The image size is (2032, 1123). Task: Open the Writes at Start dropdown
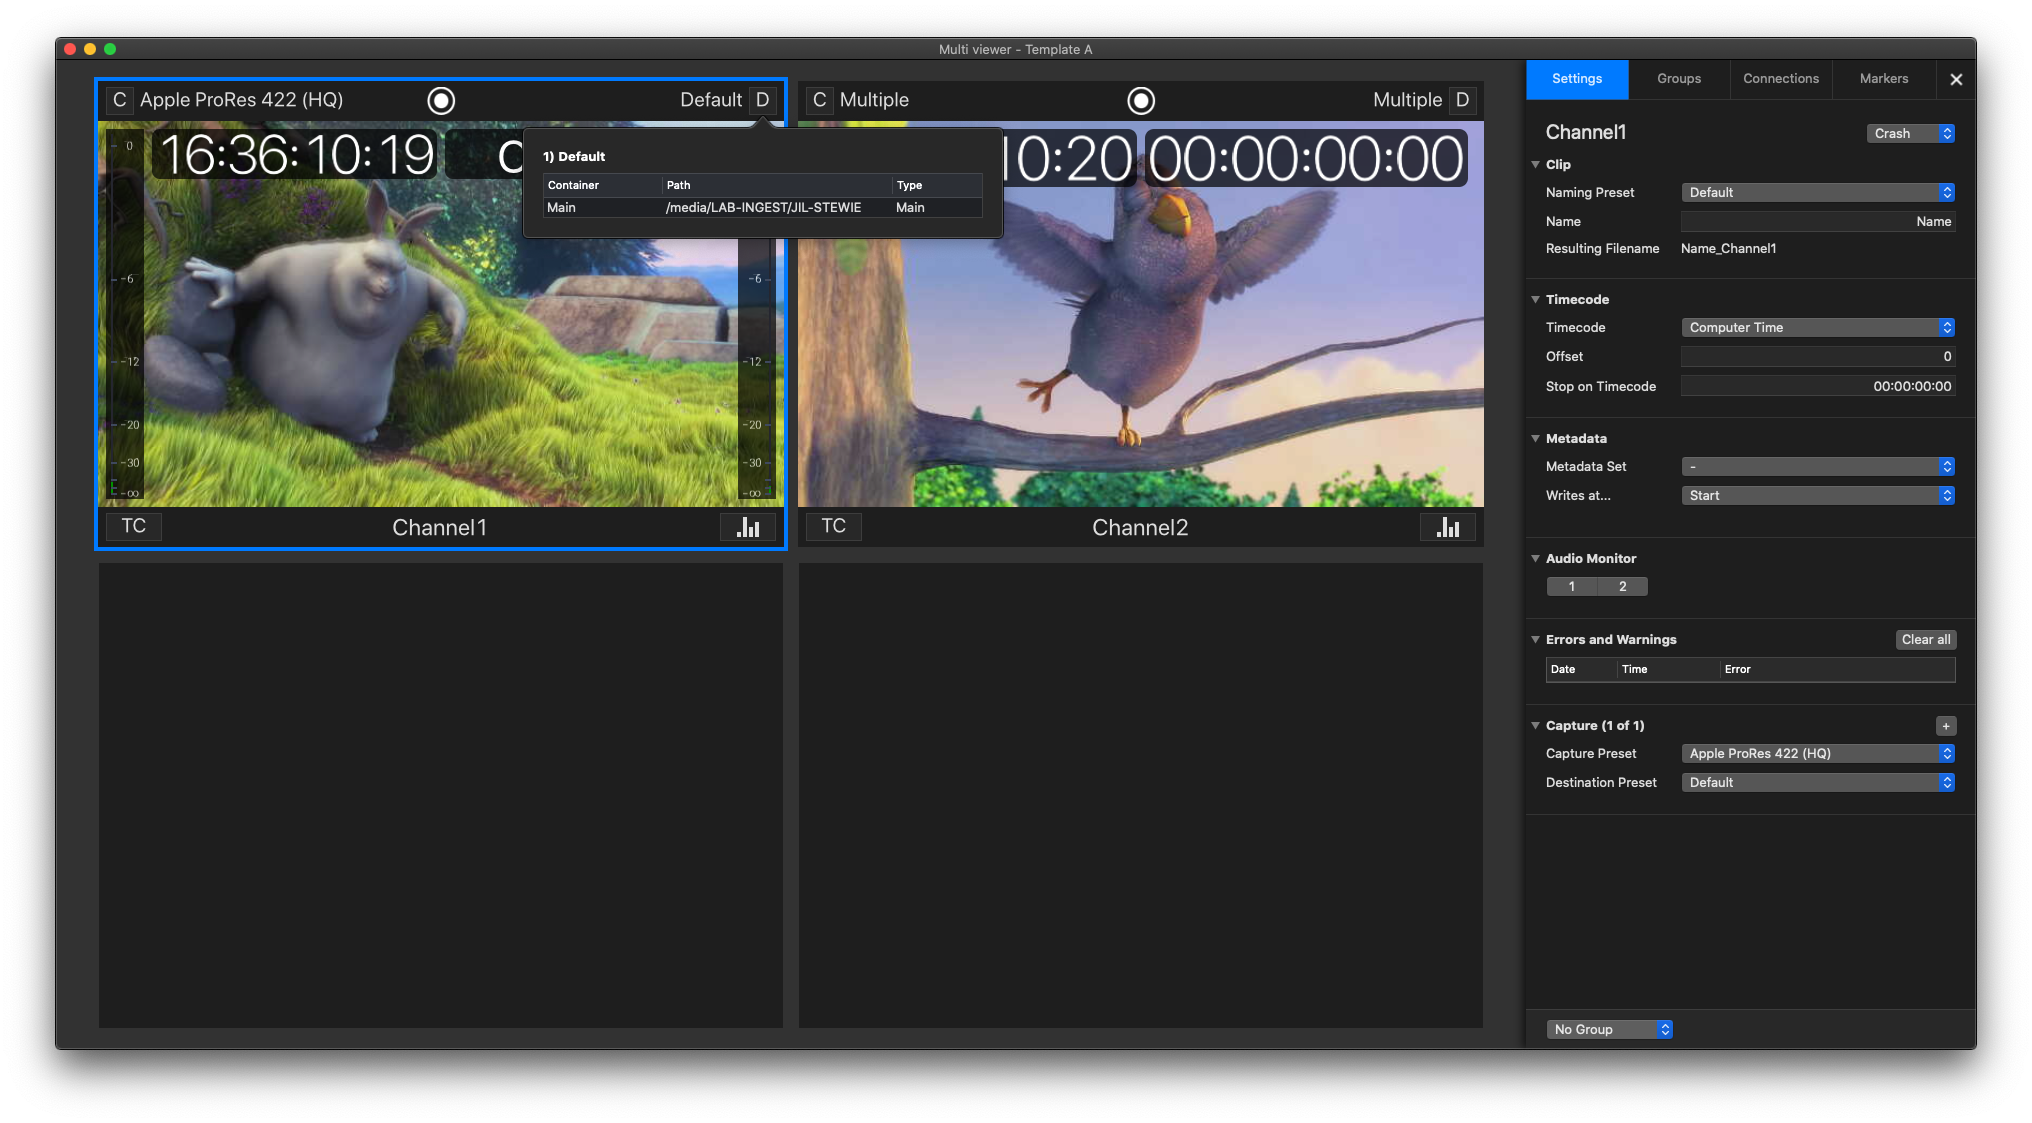(x=1818, y=495)
